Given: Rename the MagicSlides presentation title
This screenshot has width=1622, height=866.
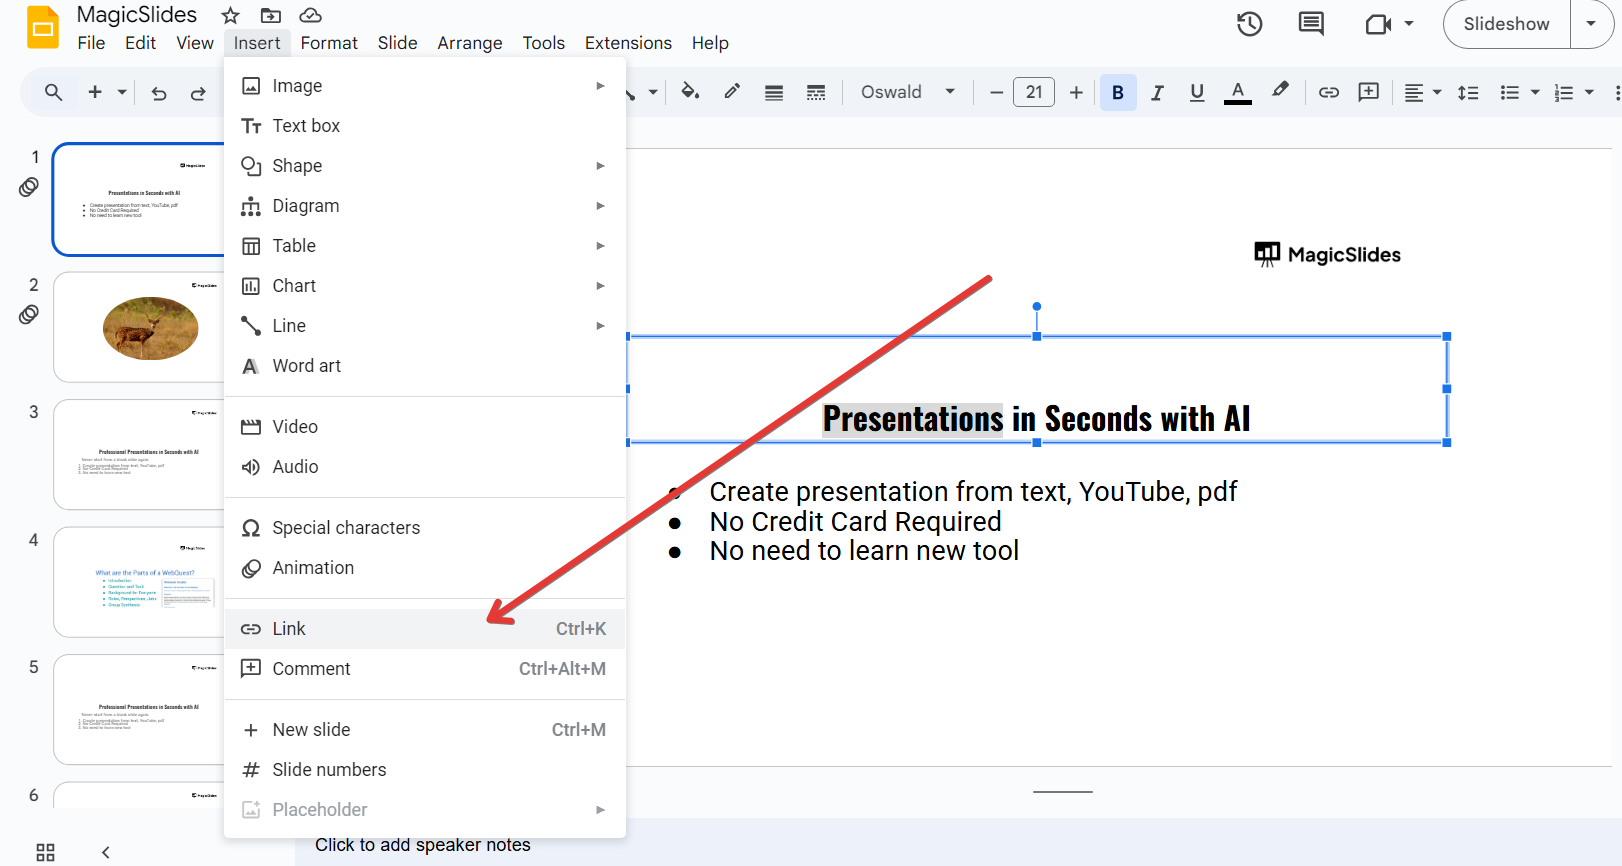Looking at the screenshot, I should point(137,15).
